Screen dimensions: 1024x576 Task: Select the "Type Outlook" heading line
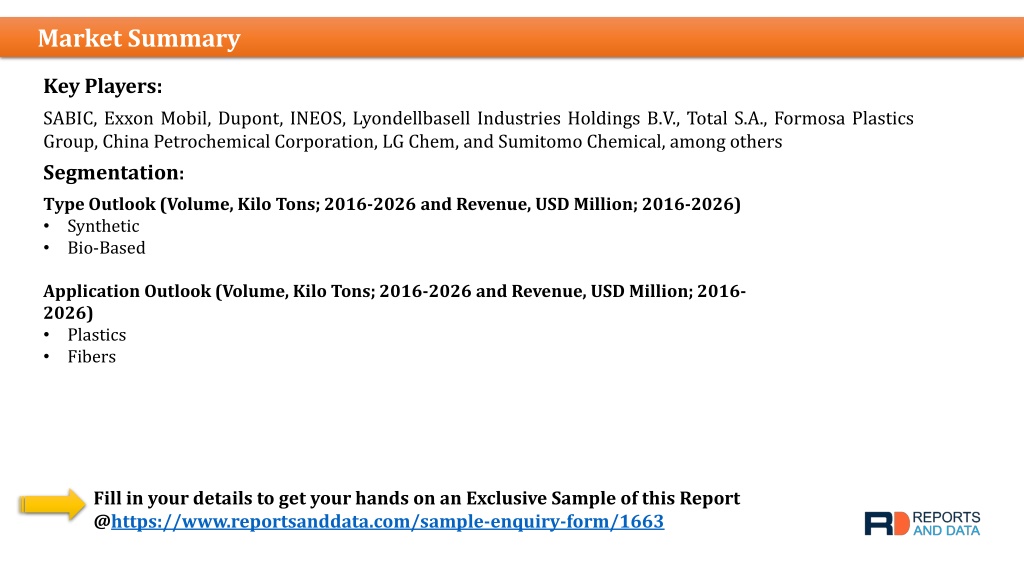[392, 204]
